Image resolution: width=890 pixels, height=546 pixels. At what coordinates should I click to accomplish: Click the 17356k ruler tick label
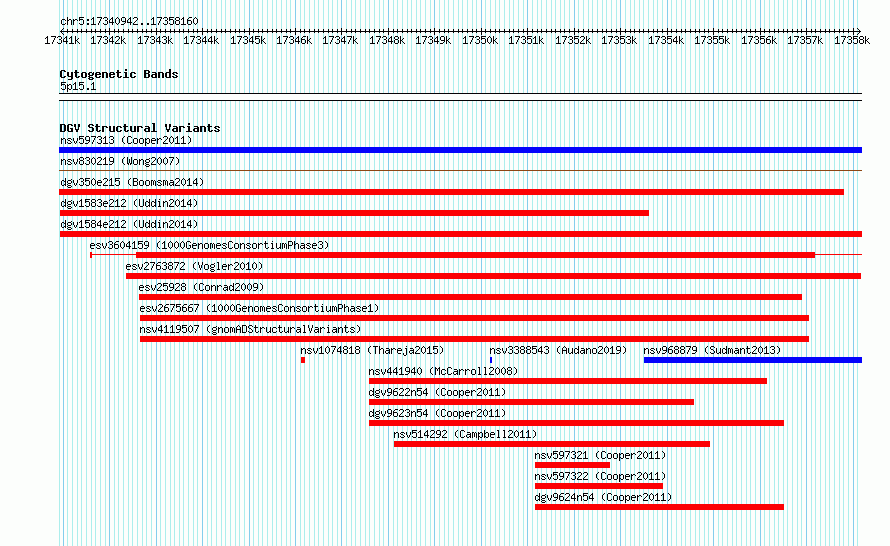pyautogui.click(x=759, y=40)
